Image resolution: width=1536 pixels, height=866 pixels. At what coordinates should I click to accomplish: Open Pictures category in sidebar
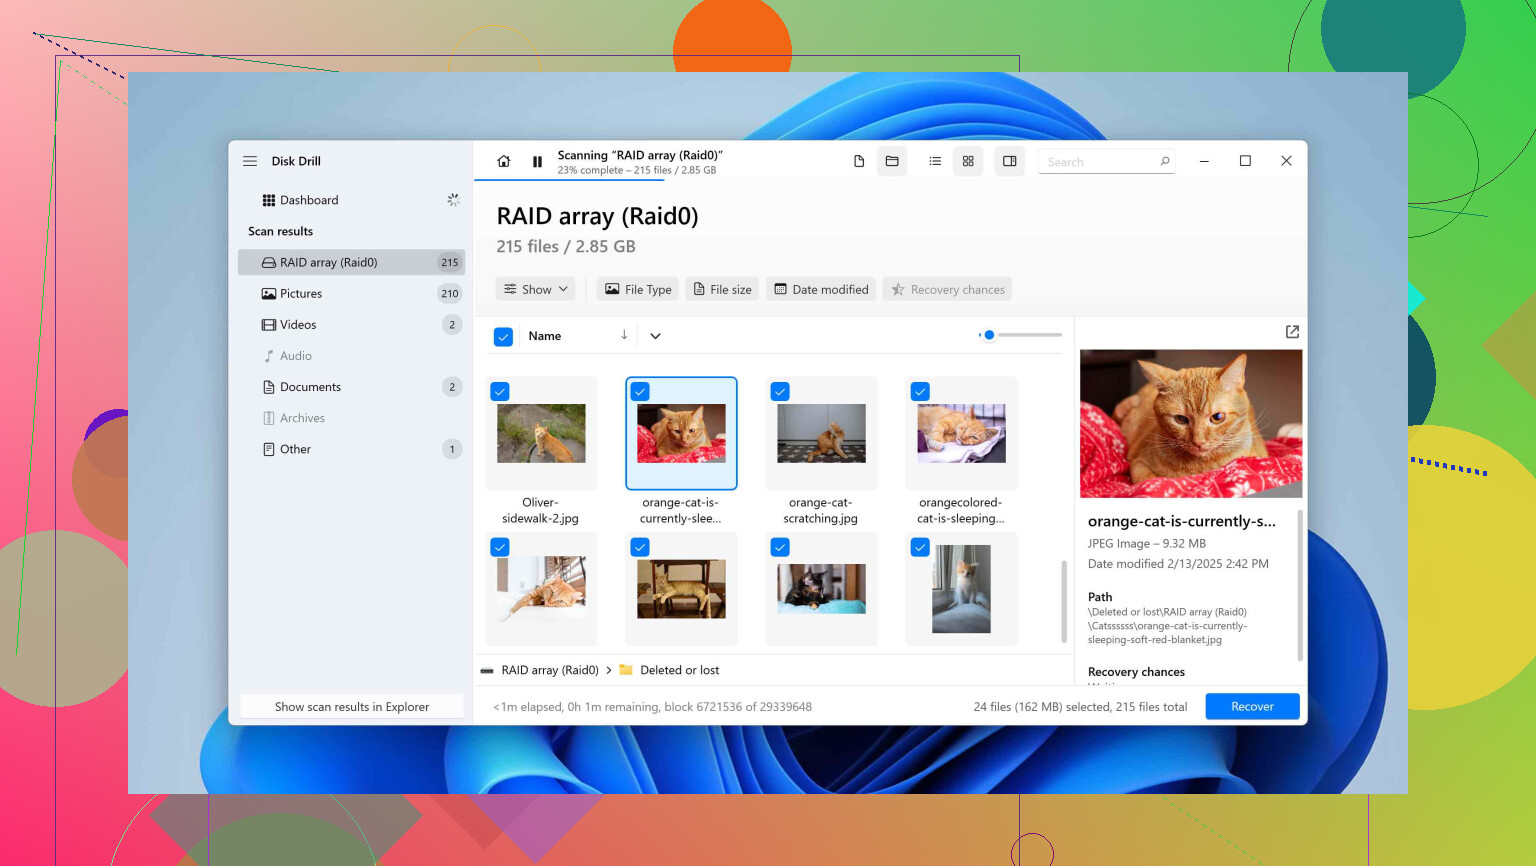click(301, 294)
